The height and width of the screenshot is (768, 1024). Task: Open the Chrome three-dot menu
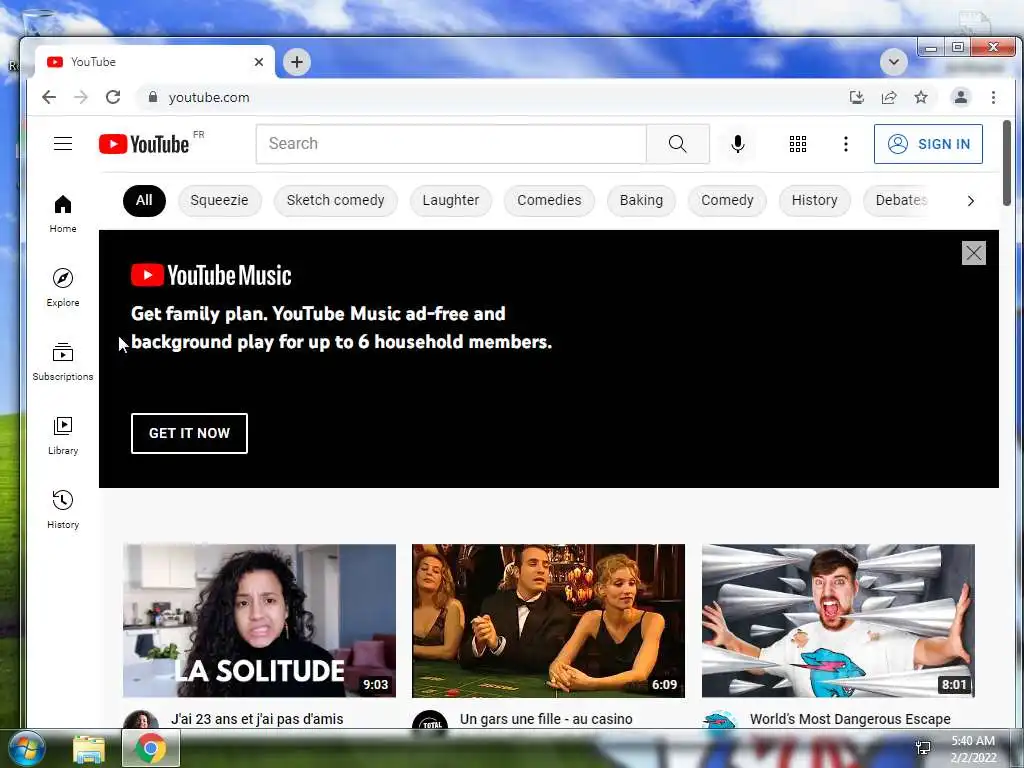coord(993,97)
